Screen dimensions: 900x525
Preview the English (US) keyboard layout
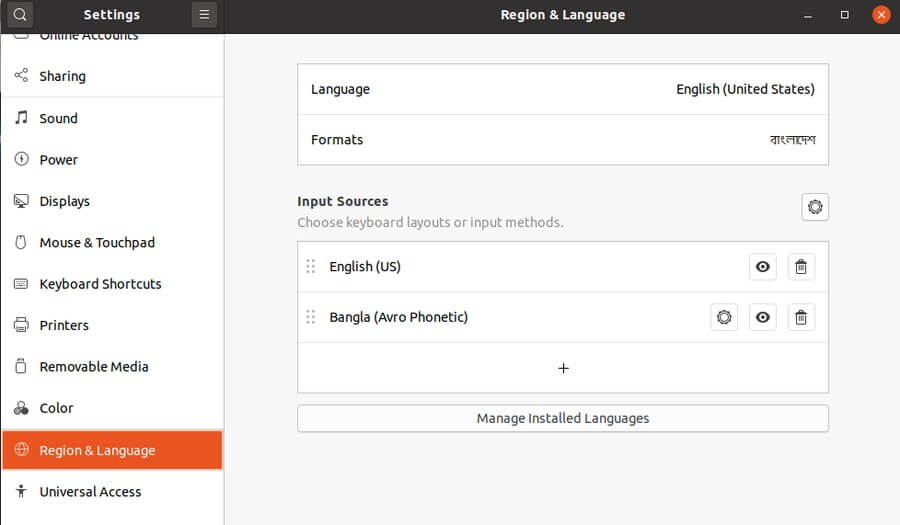[762, 267]
